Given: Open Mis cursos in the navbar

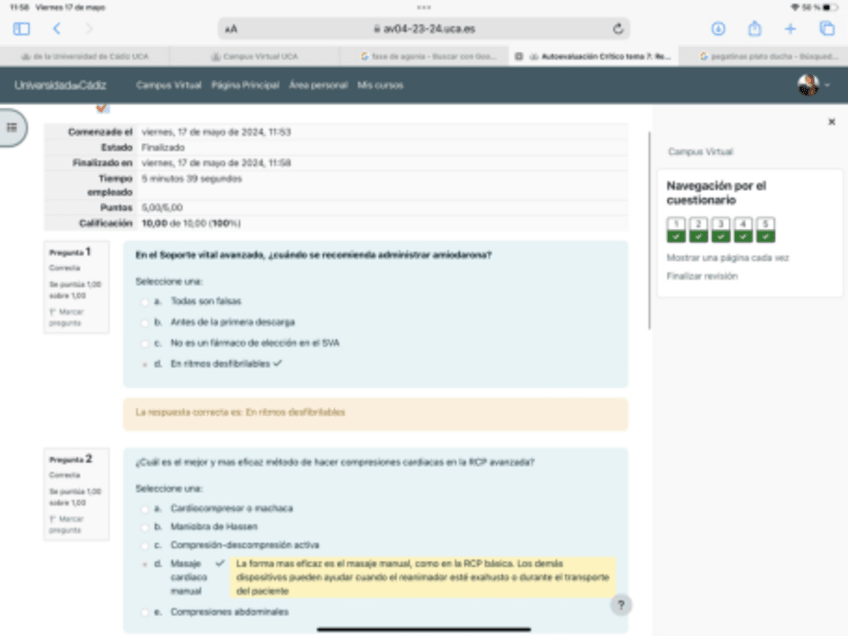Looking at the screenshot, I should 380,85.
